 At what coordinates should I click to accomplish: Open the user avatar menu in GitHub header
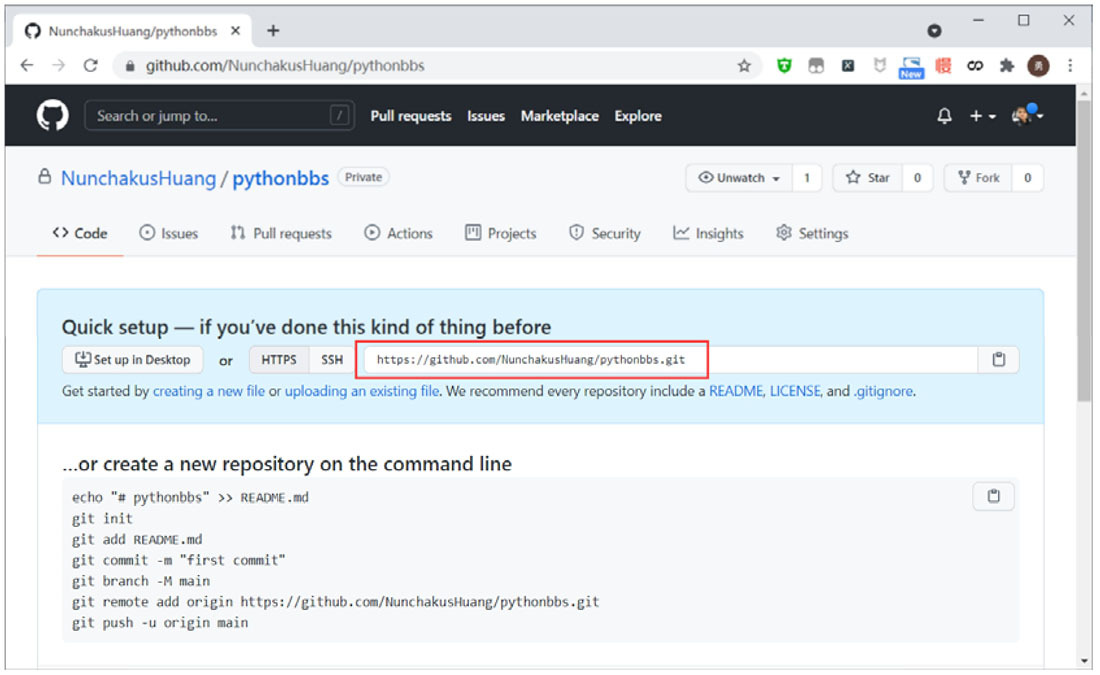(1027, 114)
